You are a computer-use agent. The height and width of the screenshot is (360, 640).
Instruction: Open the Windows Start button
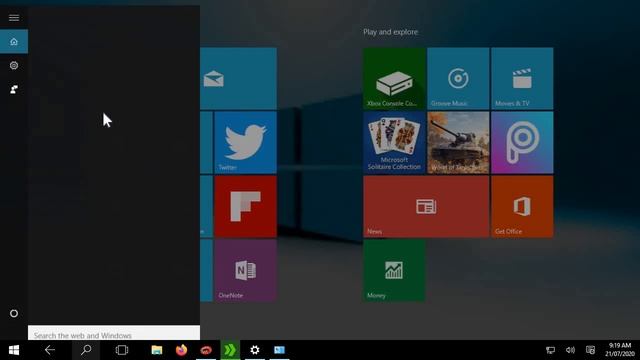(14, 350)
